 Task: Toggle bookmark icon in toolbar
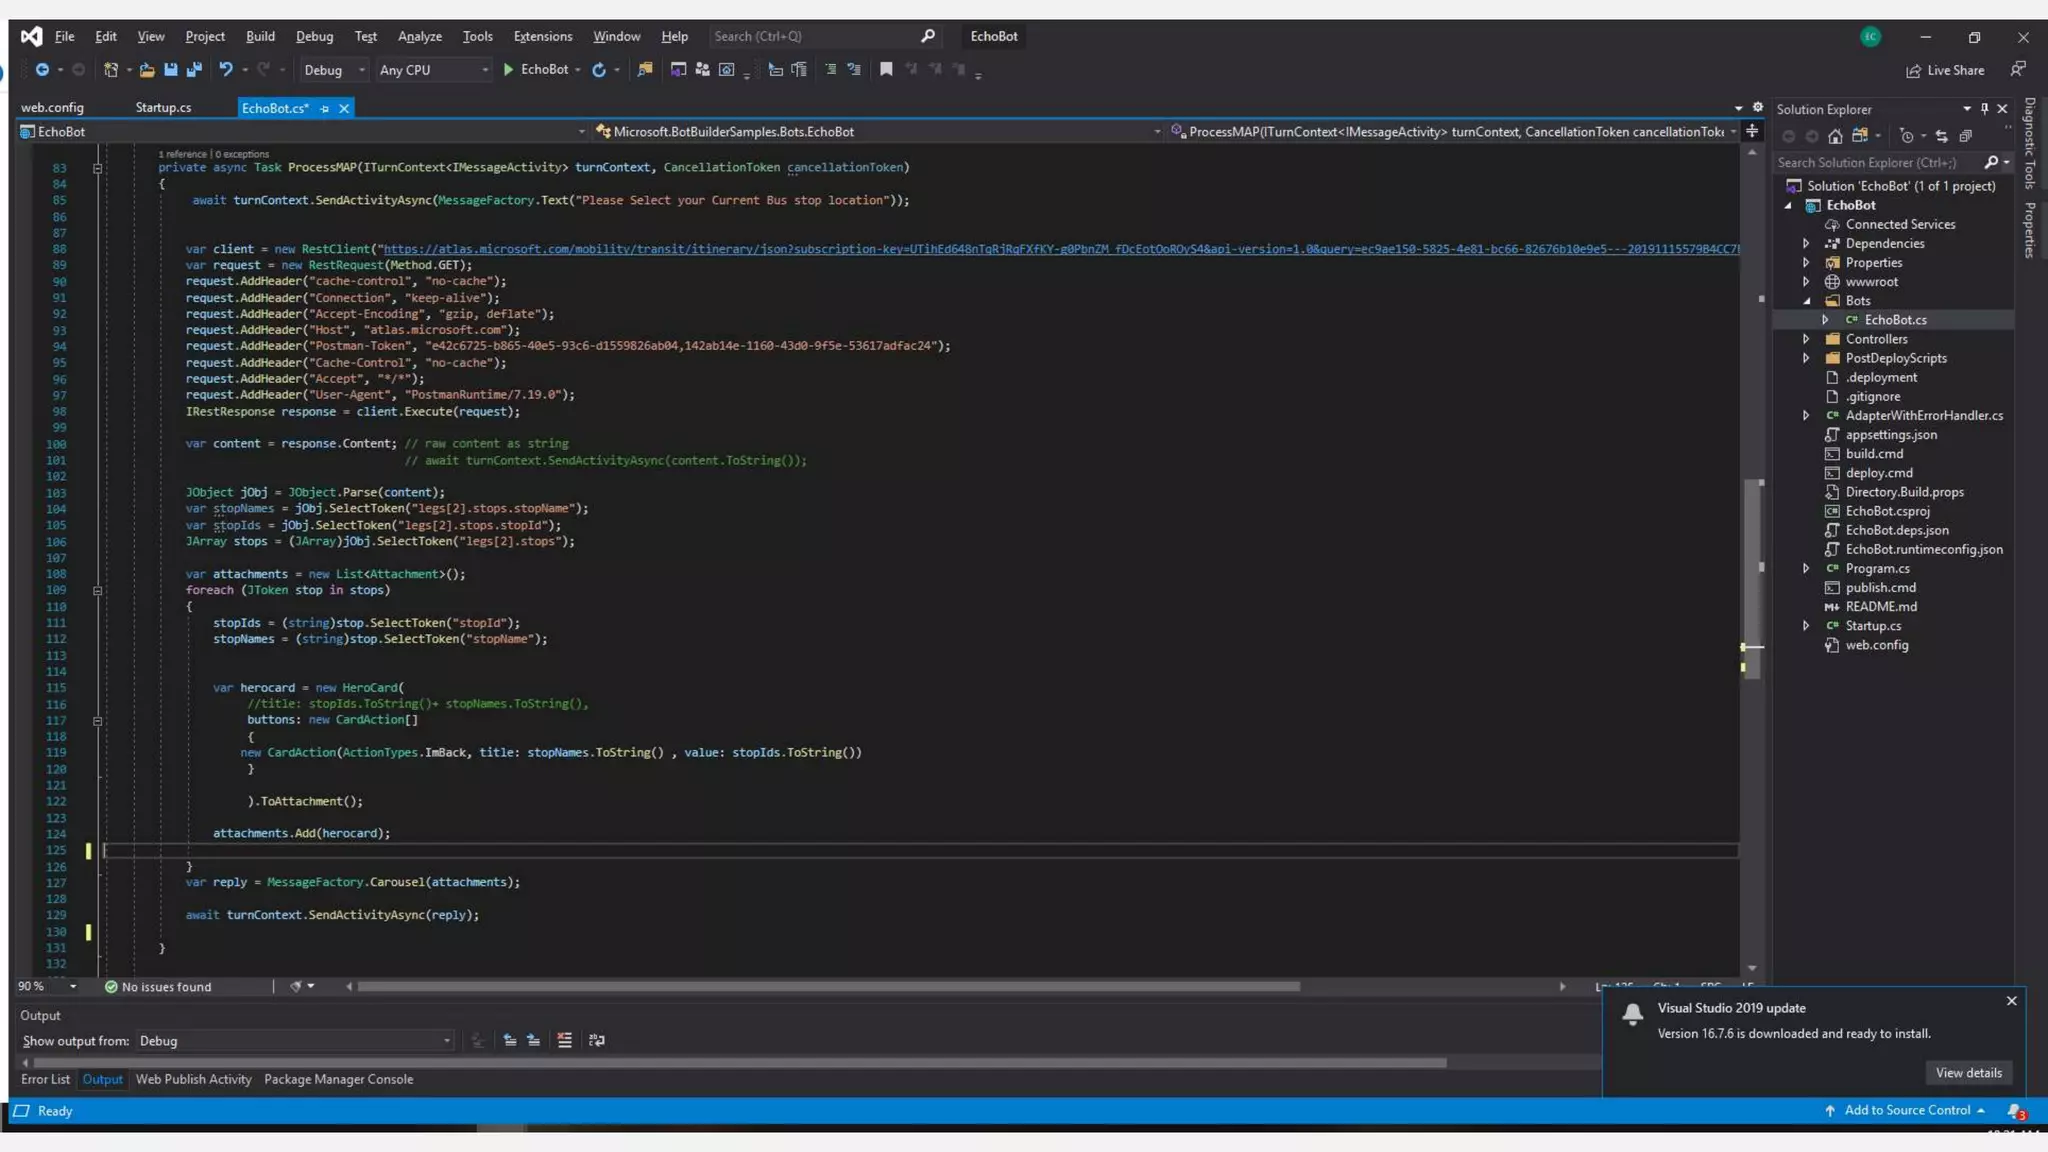[886, 70]
